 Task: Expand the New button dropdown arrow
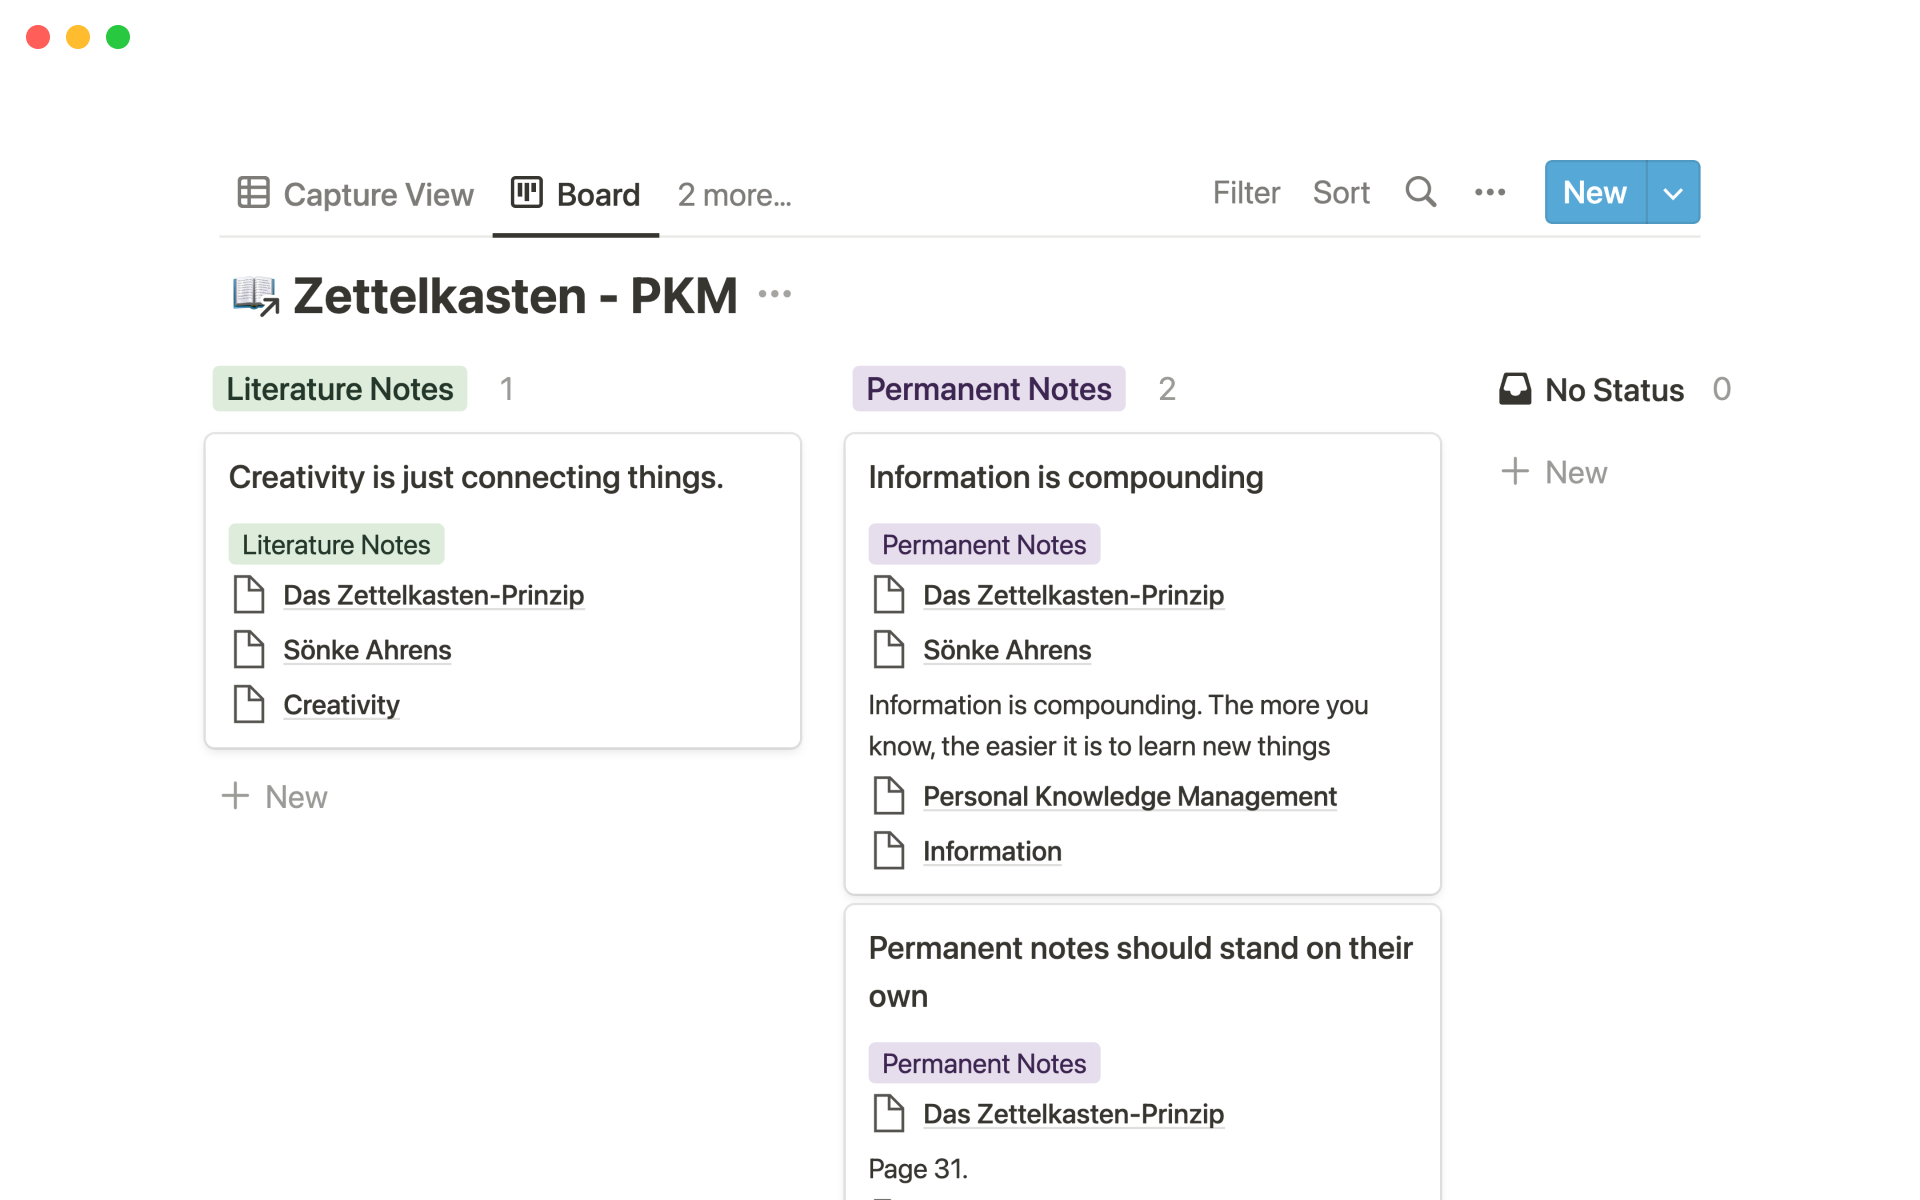click(x=1673, y=193)
